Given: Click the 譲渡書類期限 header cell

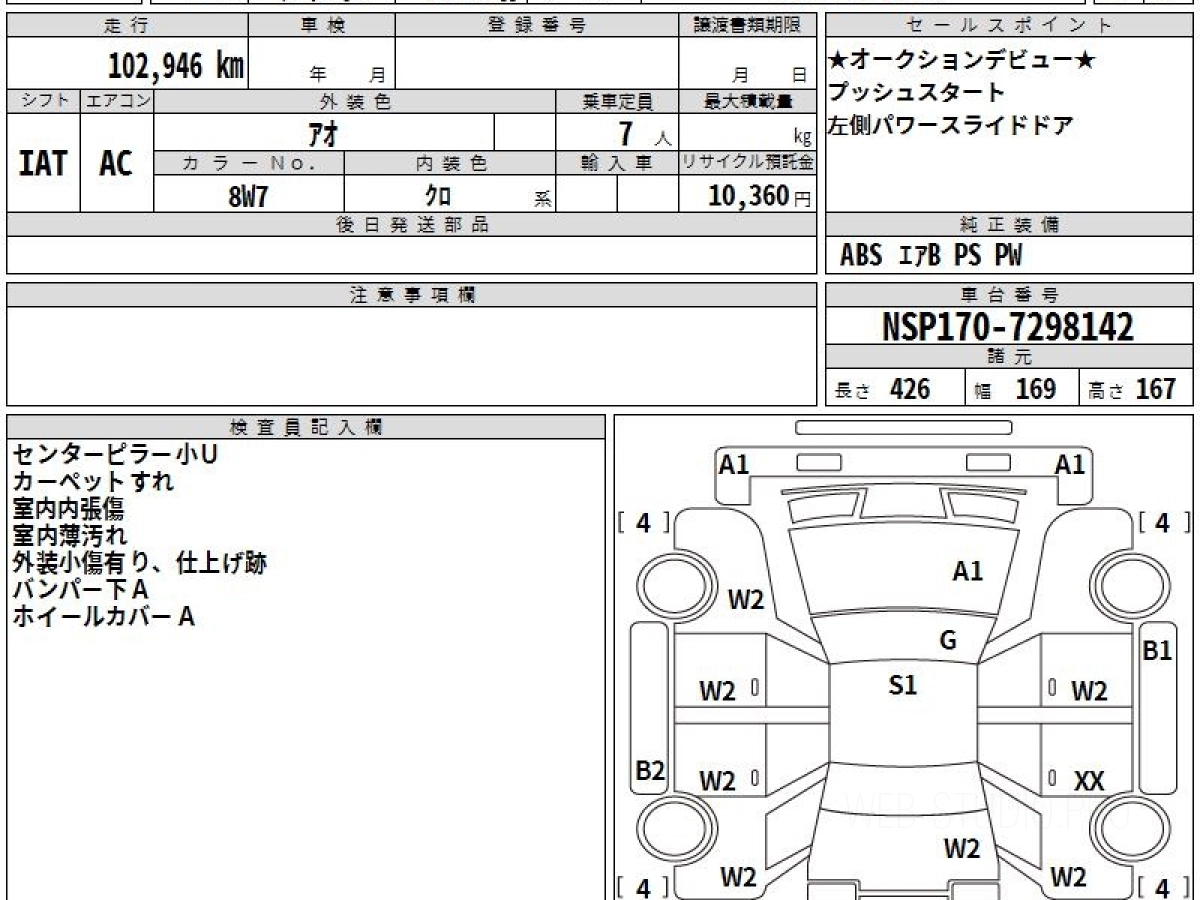Looking at the screenshot, I should click(747, 26).
